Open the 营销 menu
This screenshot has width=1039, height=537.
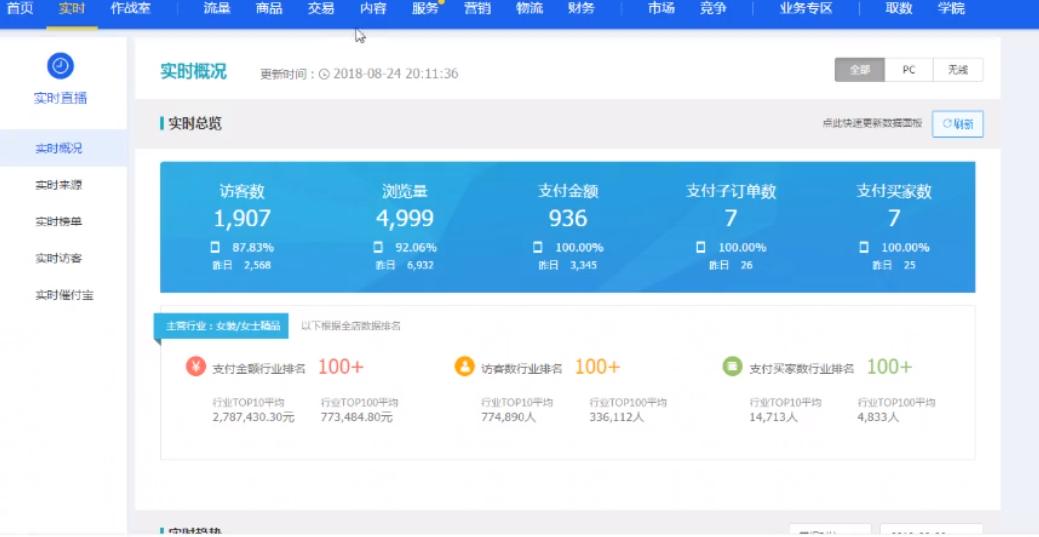point(477,9)
